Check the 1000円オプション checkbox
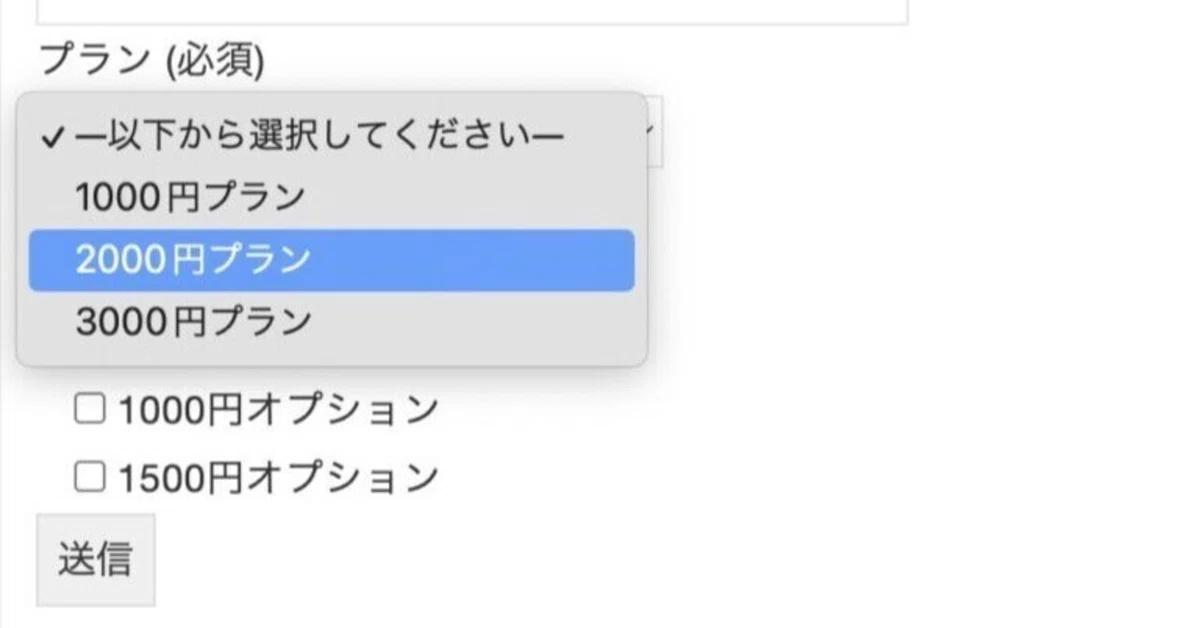 coord(91,408)
